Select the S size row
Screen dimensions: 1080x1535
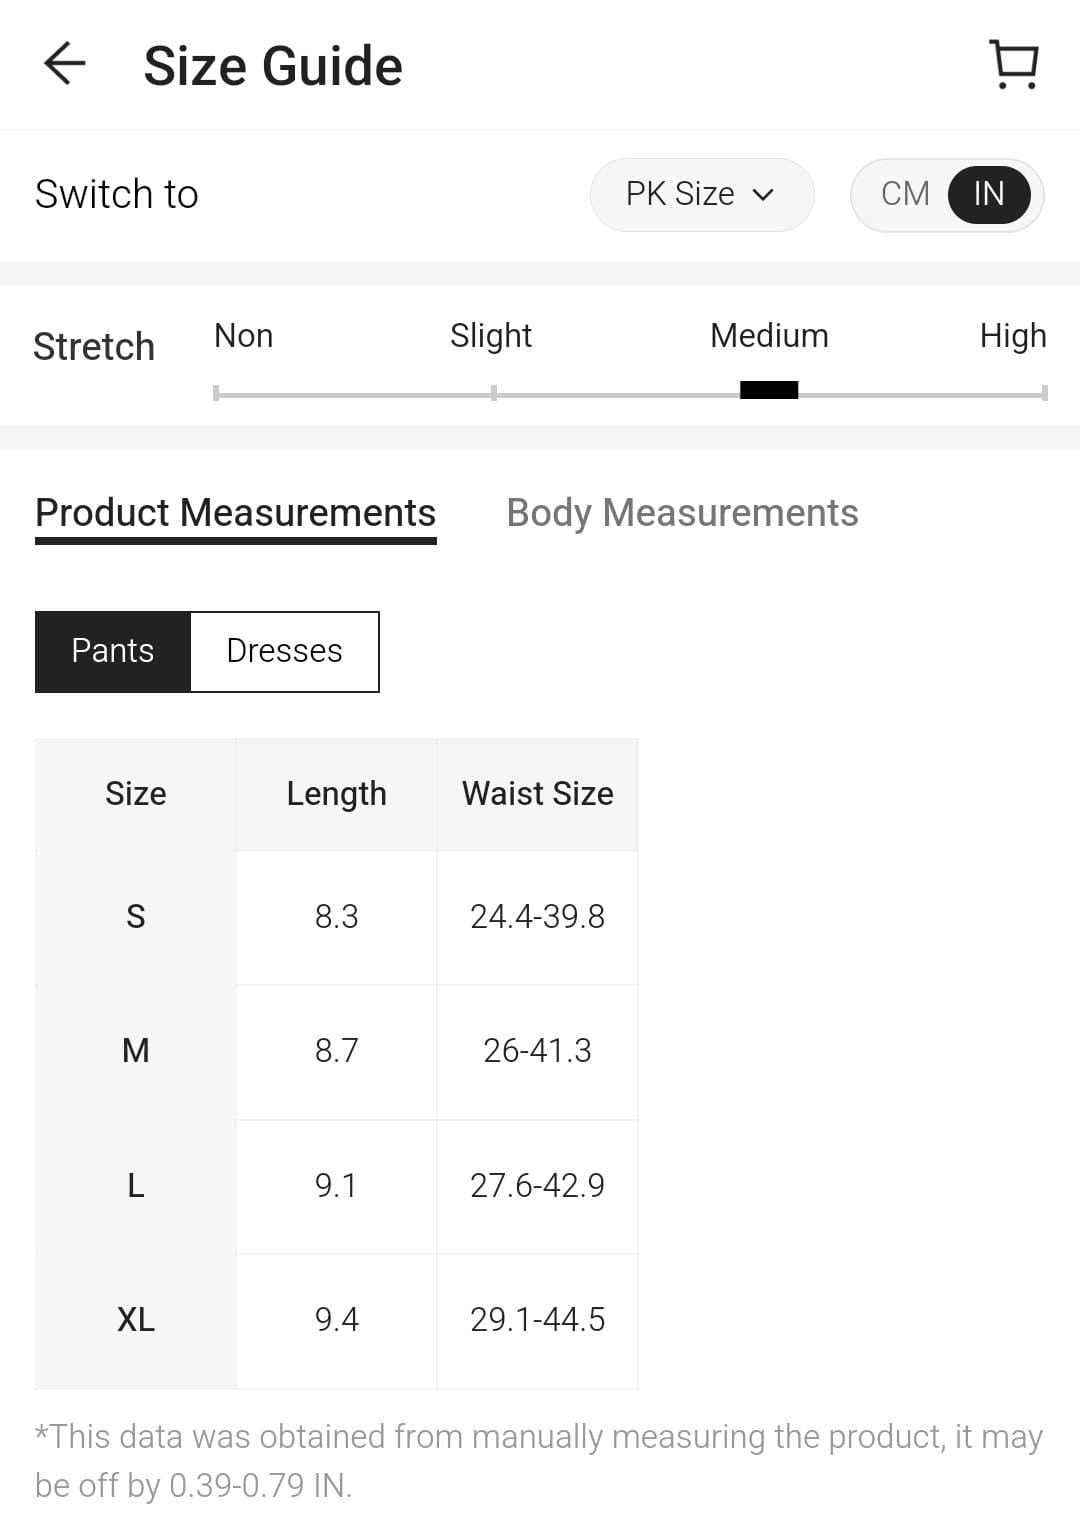point(136,917)
